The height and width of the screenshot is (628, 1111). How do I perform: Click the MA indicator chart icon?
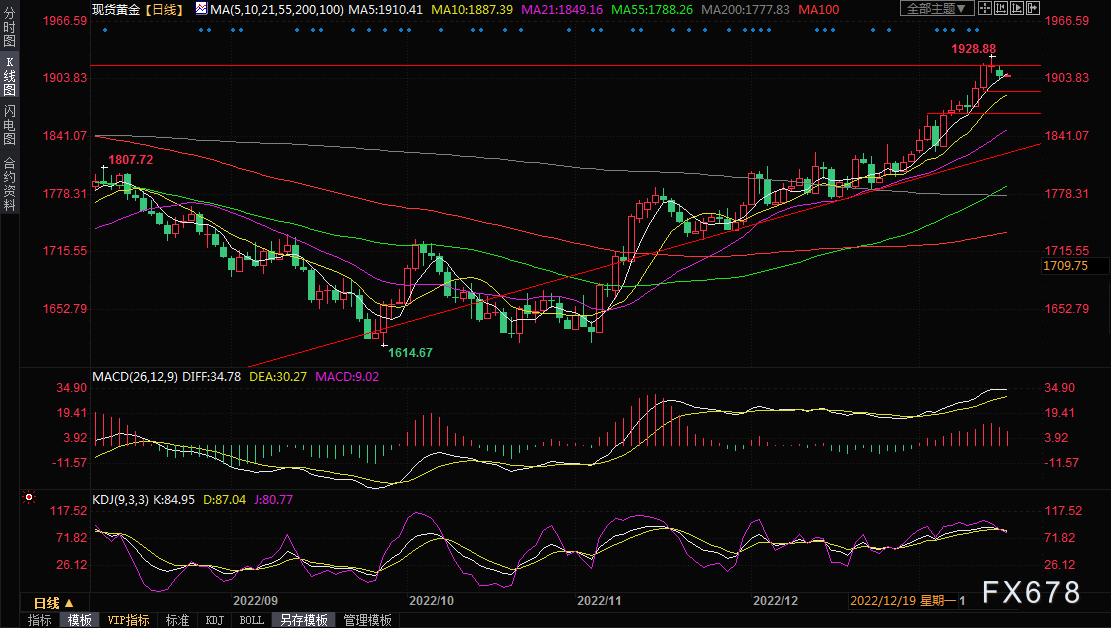[x=202, y=9]
